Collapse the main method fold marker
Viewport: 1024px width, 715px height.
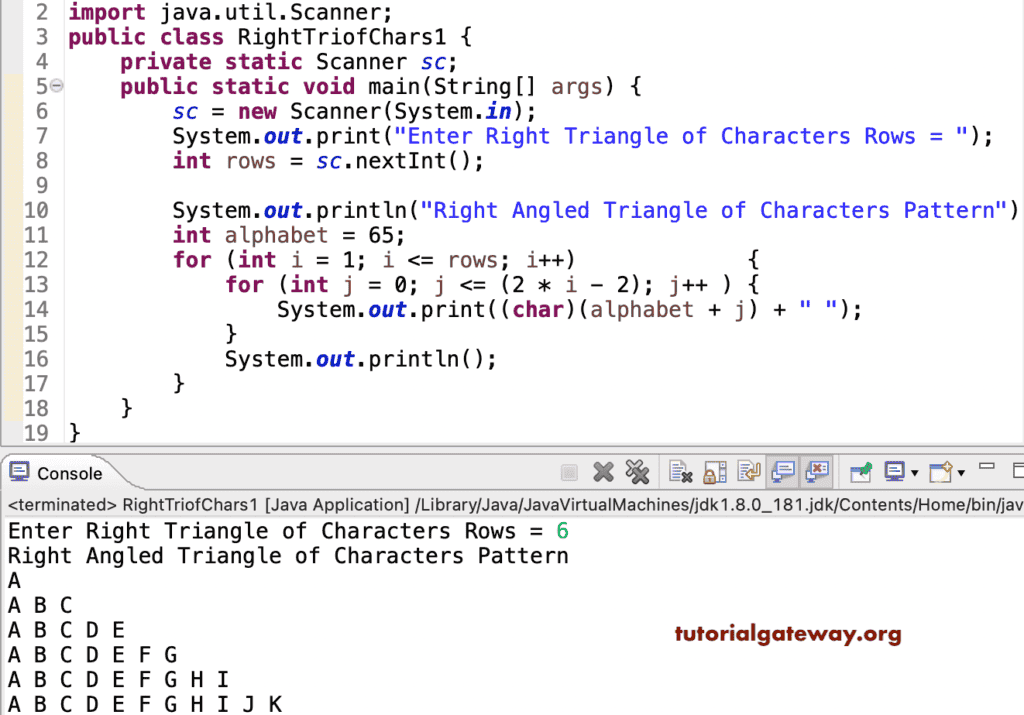click(55, 87)
